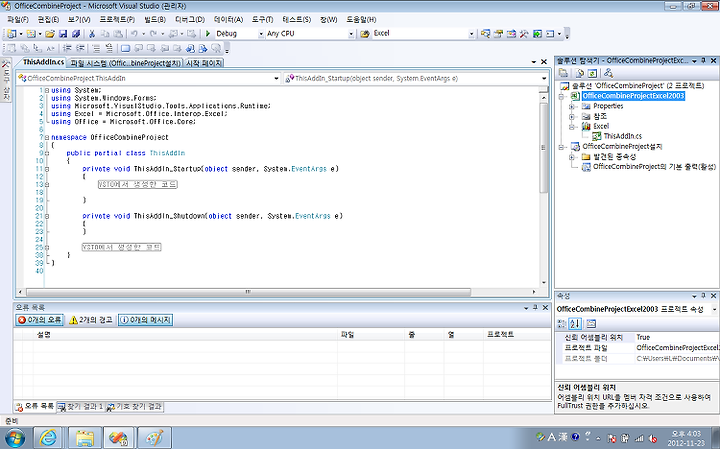Open the Properties Window toolbar icon
The image size is (720, 449).
coord(498,34)
